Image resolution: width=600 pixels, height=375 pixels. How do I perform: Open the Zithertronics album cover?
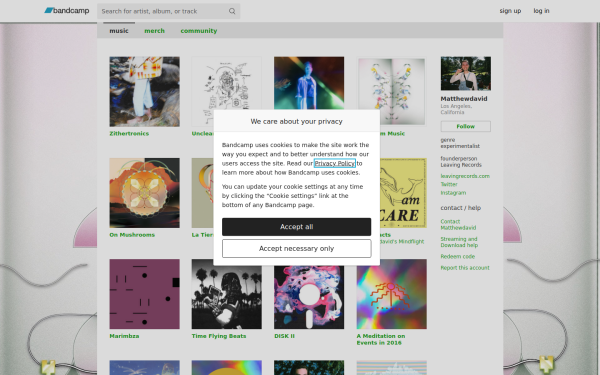click(x=144, y=91)
